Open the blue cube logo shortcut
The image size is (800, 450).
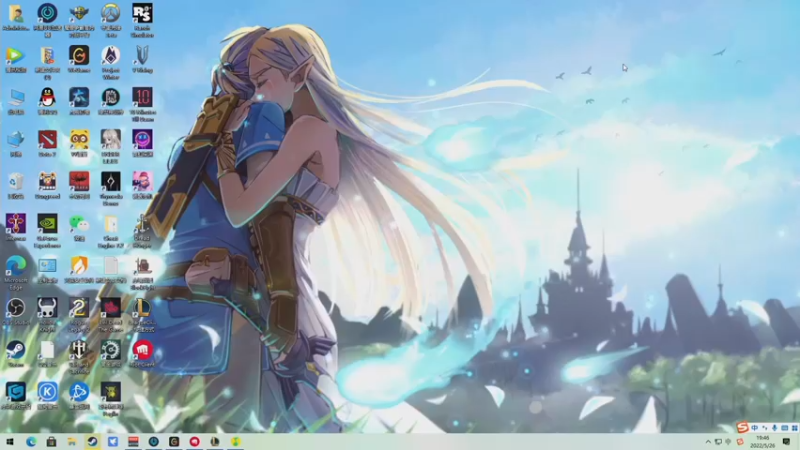point(16,392)
